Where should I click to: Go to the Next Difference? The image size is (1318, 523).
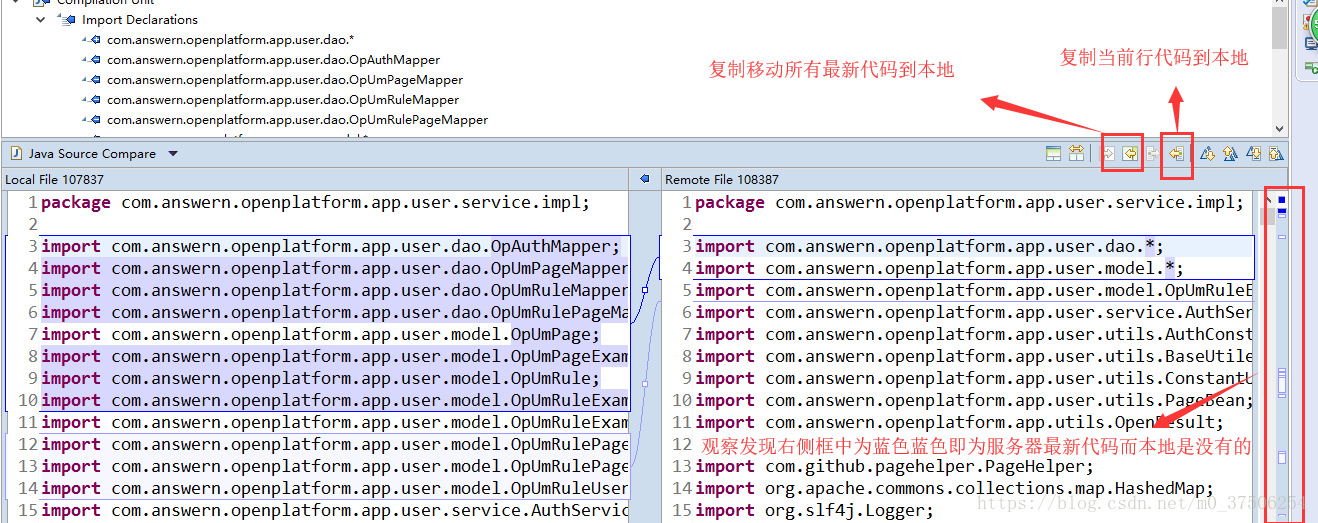coord(1207,153)
